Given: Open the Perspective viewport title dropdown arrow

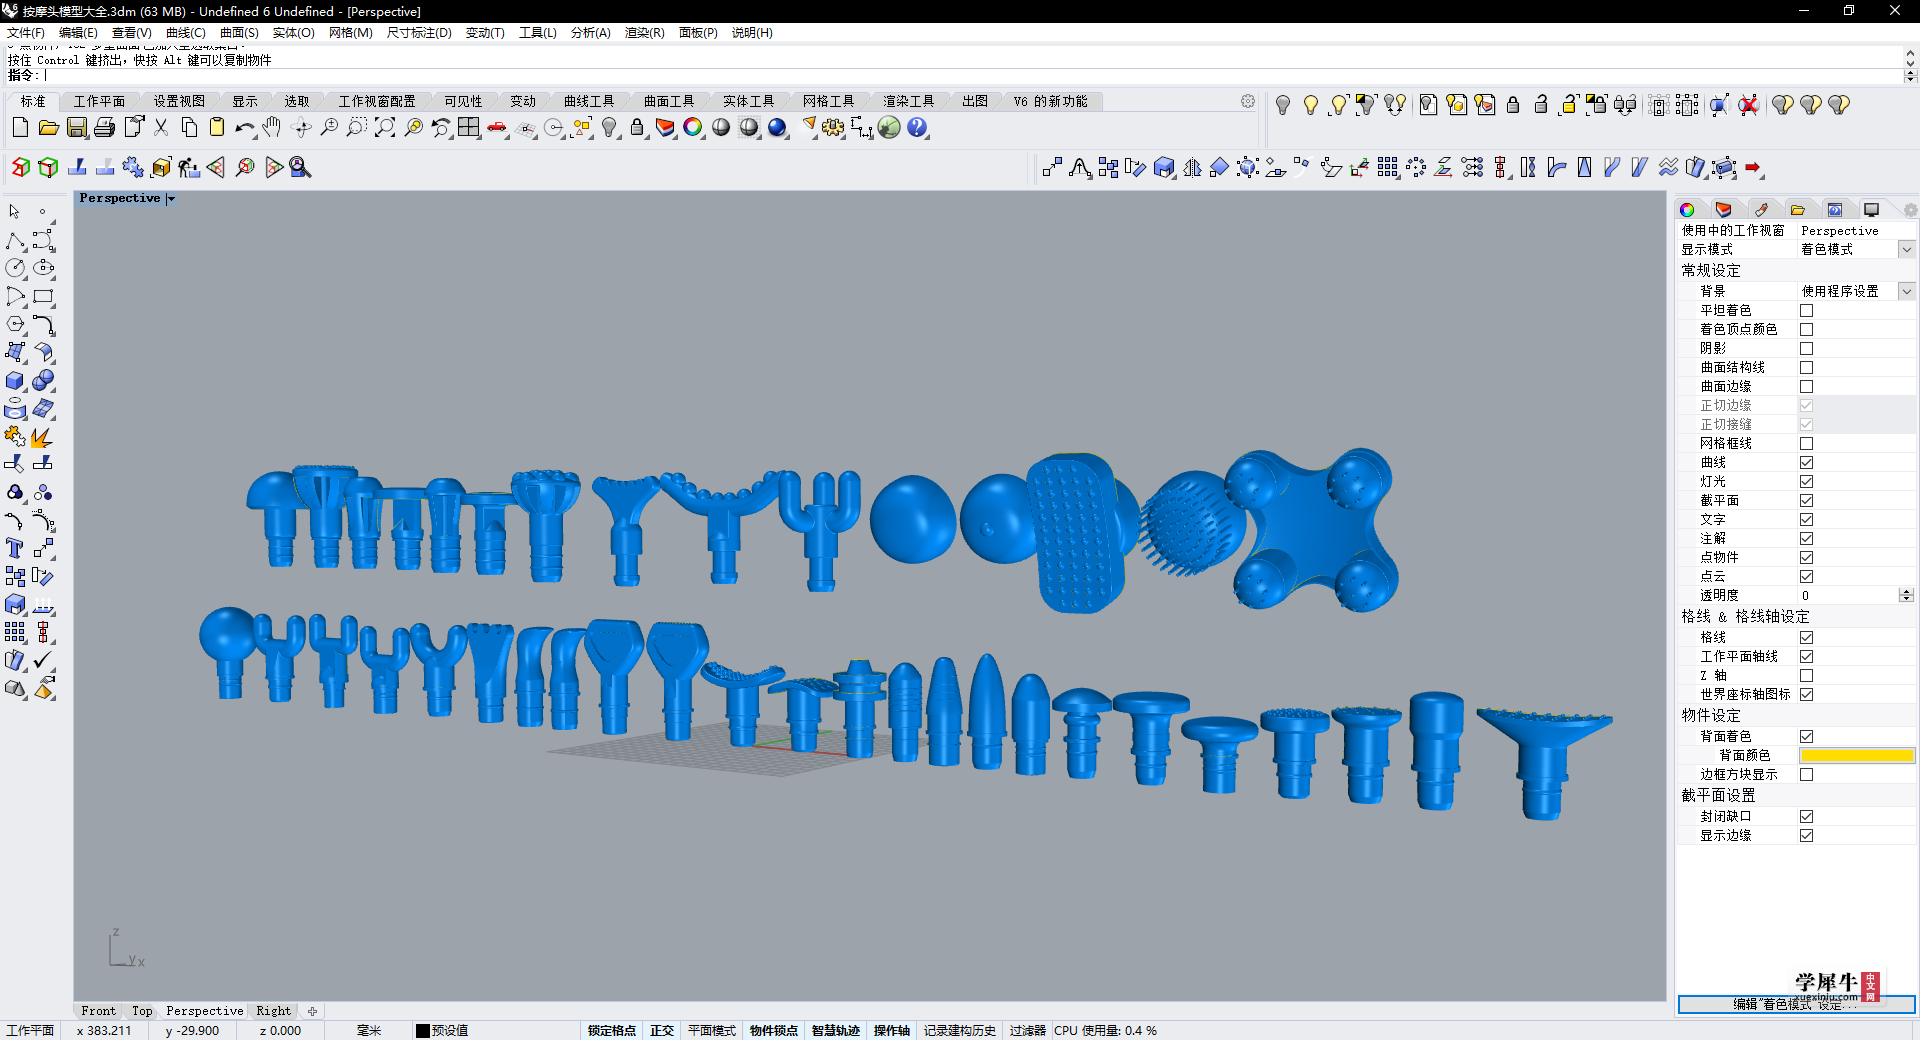Looking at the screenshot, I should coord(171,199).
